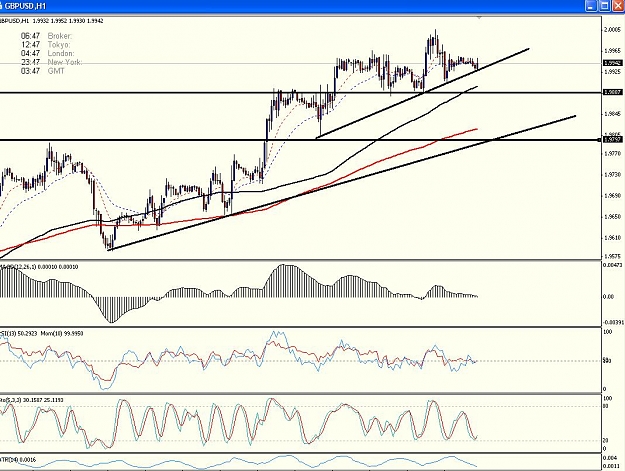The width and height of the screenshot is (625, 471).
Task: Click the 2.0005 value on price scale
Action: [613, 29]
